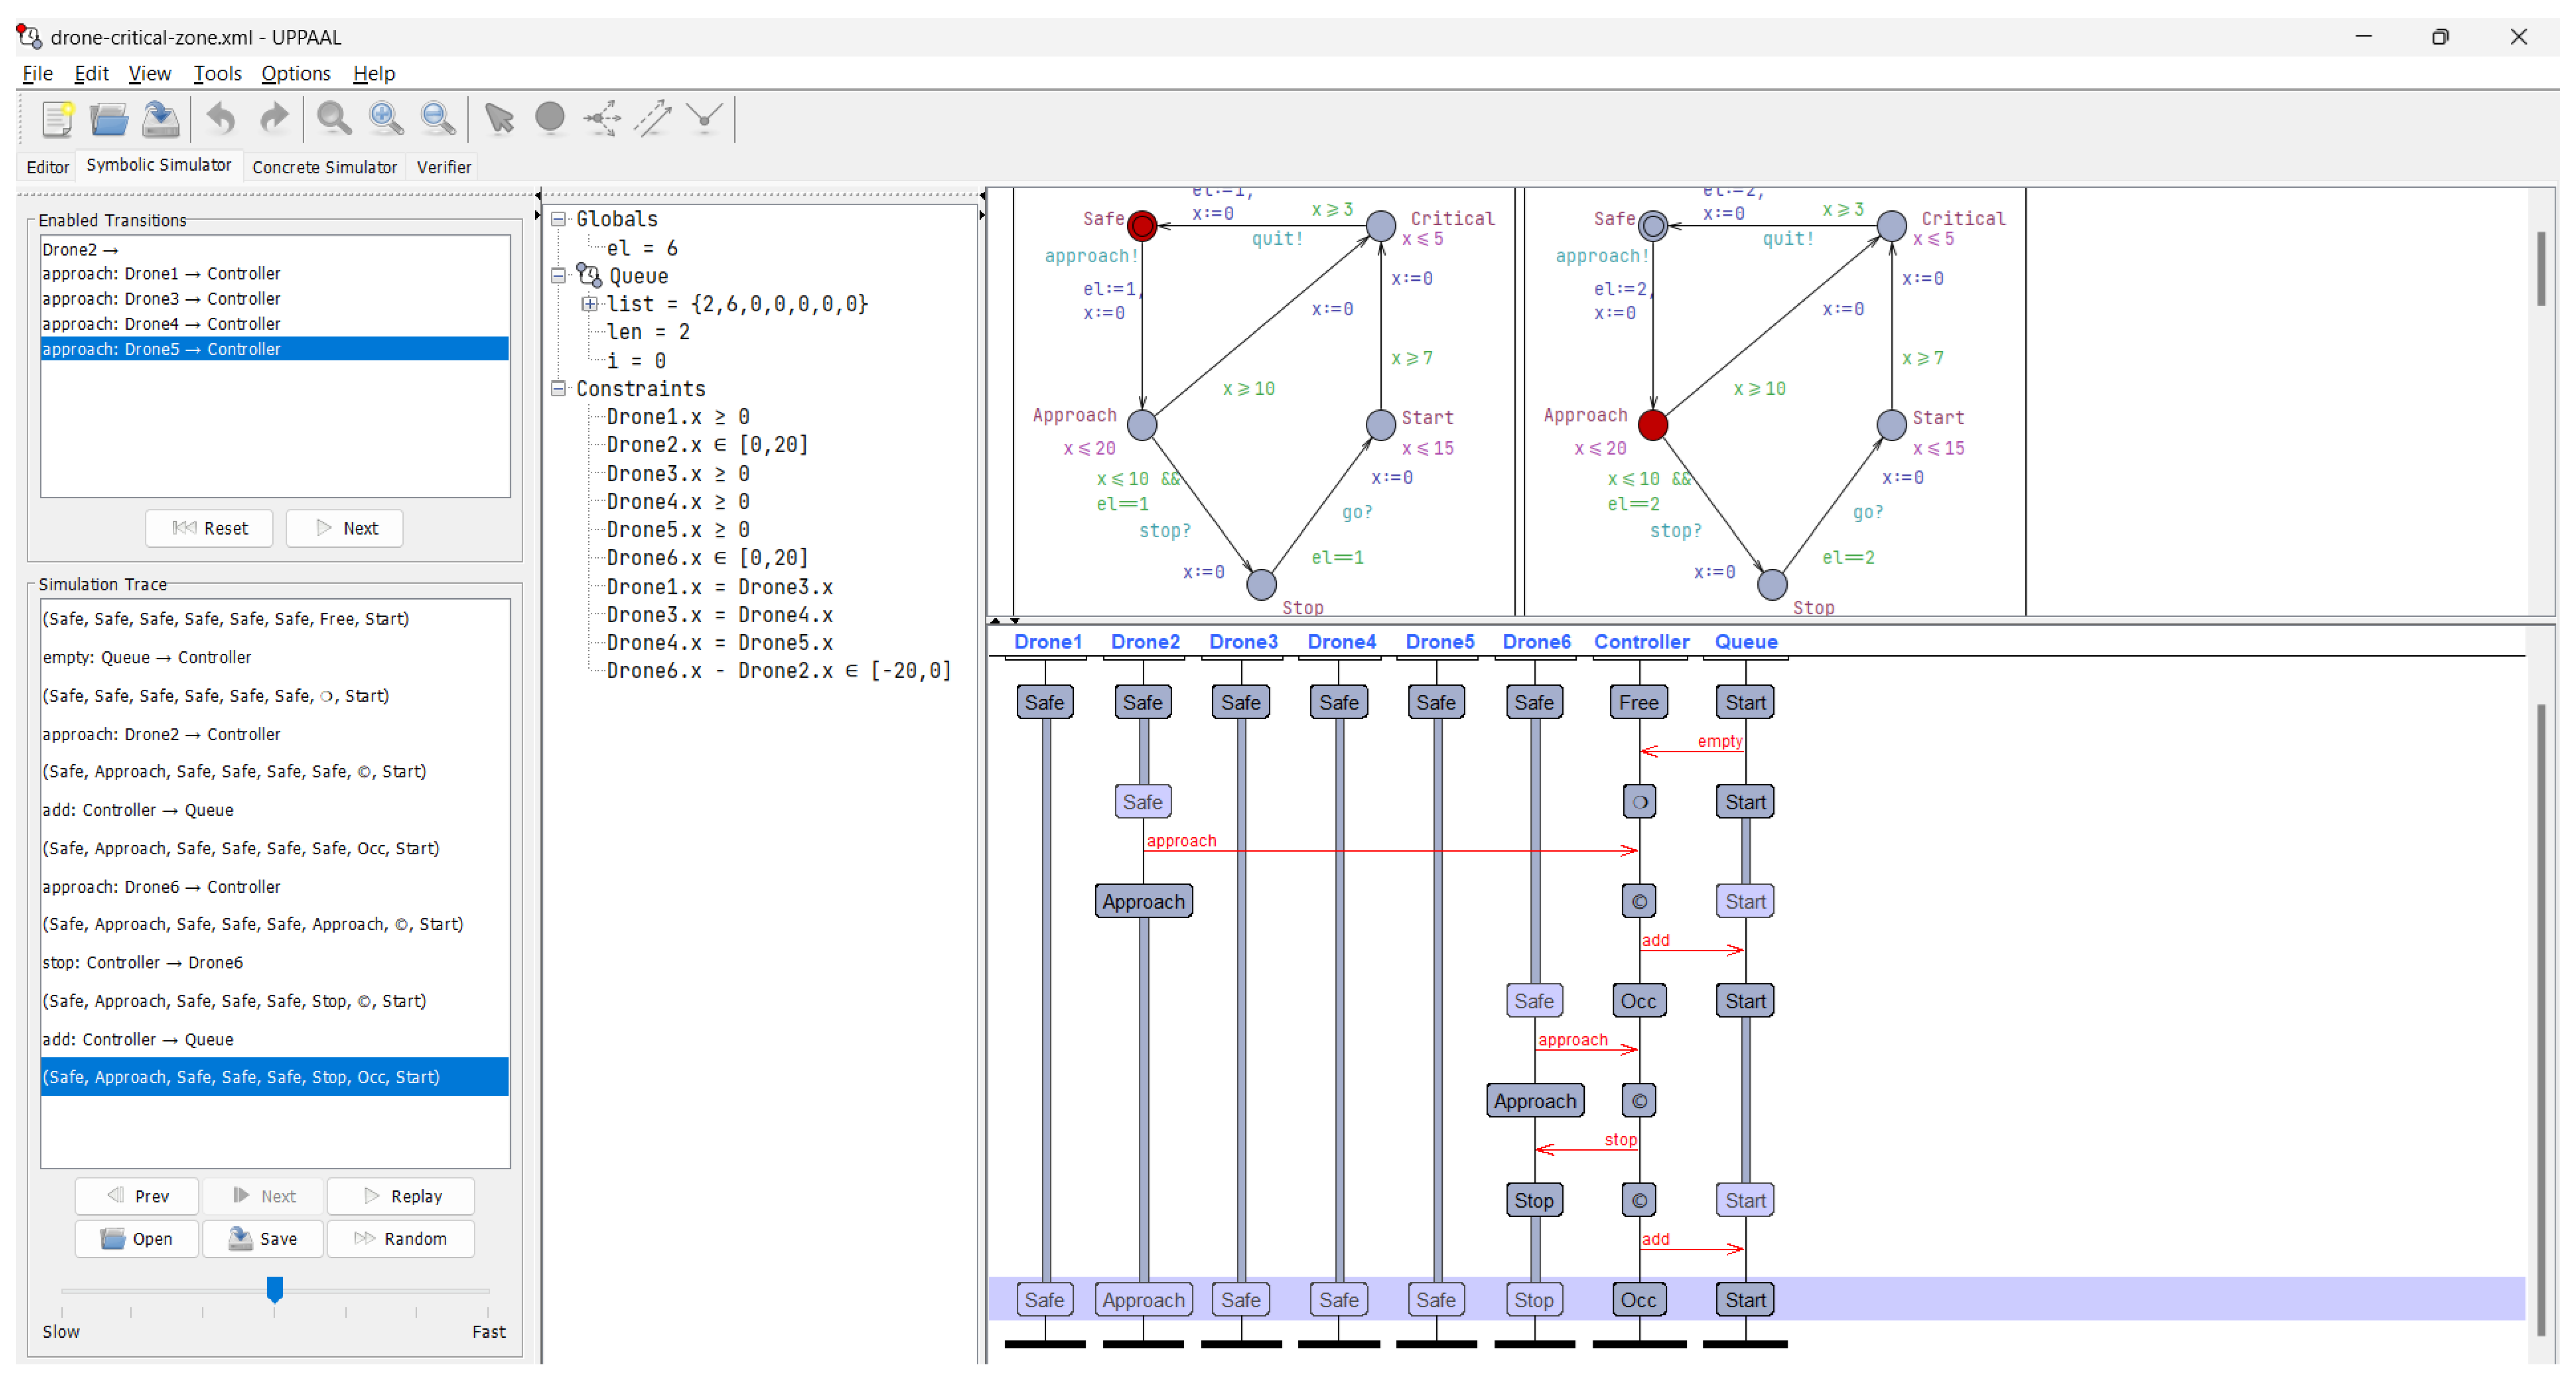Screen dimensions: 2576x1383
Task: Click the Reset button
Action: 209,528
